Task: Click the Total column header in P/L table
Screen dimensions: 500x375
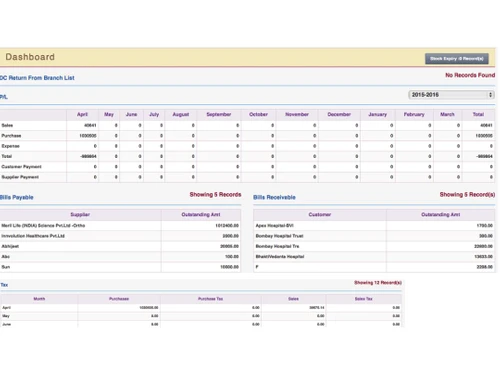Action: click(478, 114)
